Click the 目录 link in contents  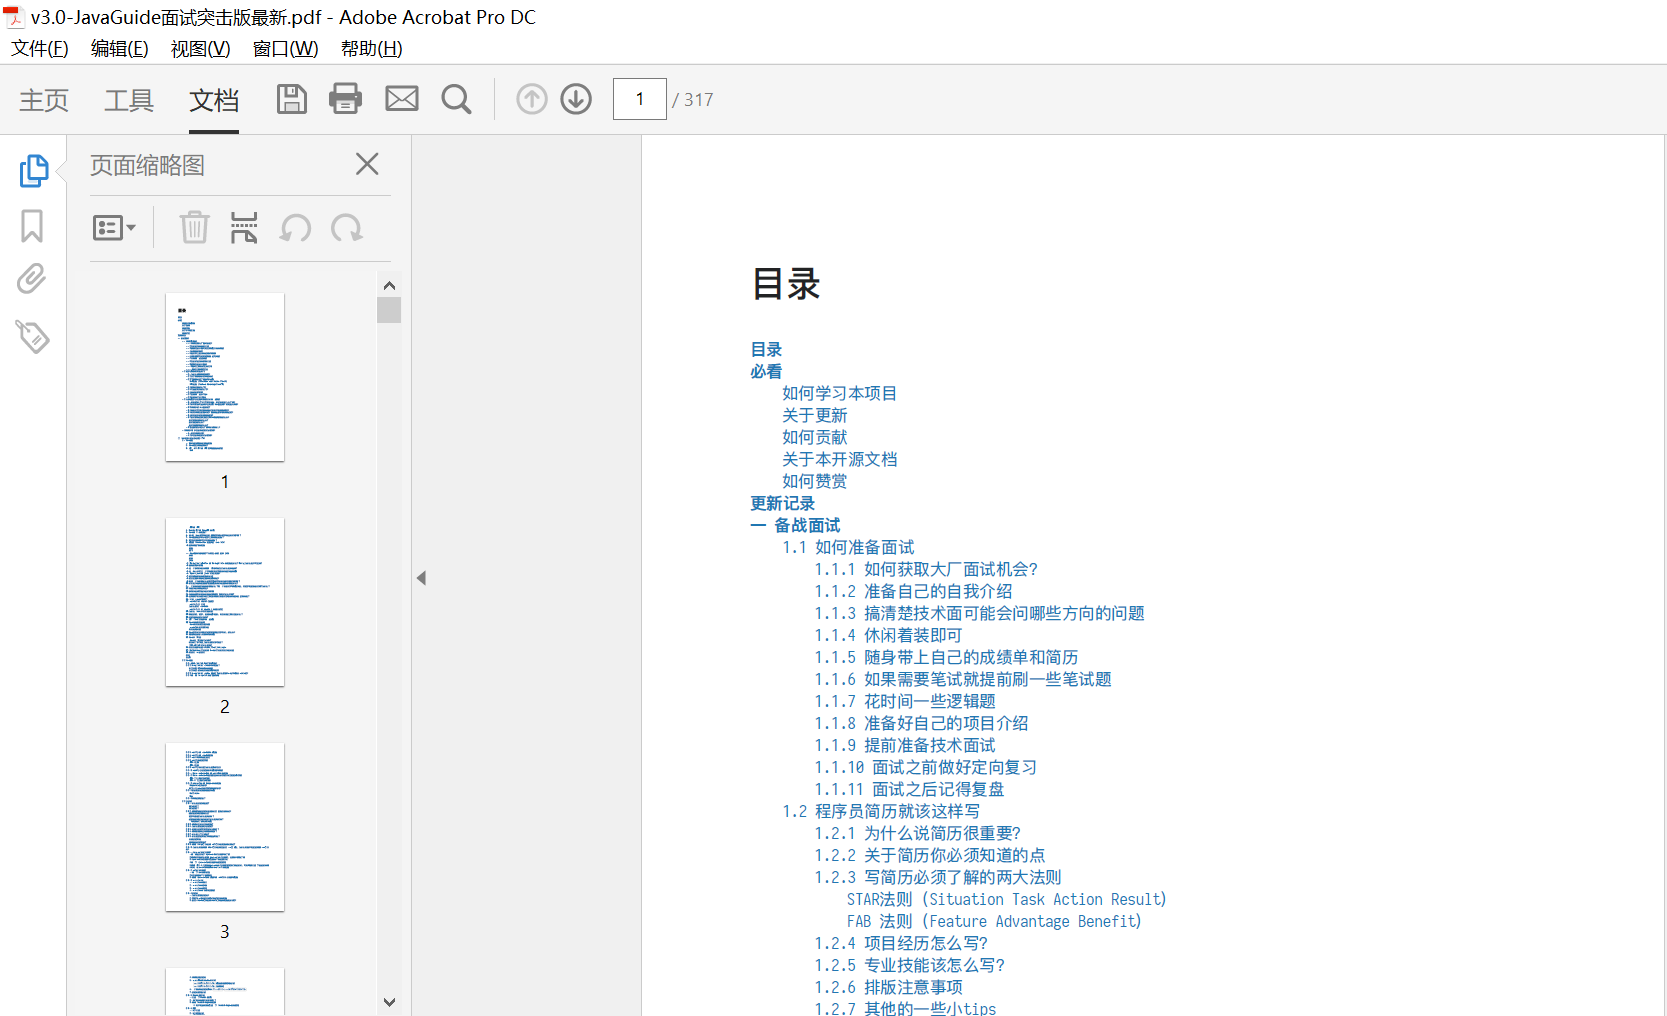pos(767,349)
